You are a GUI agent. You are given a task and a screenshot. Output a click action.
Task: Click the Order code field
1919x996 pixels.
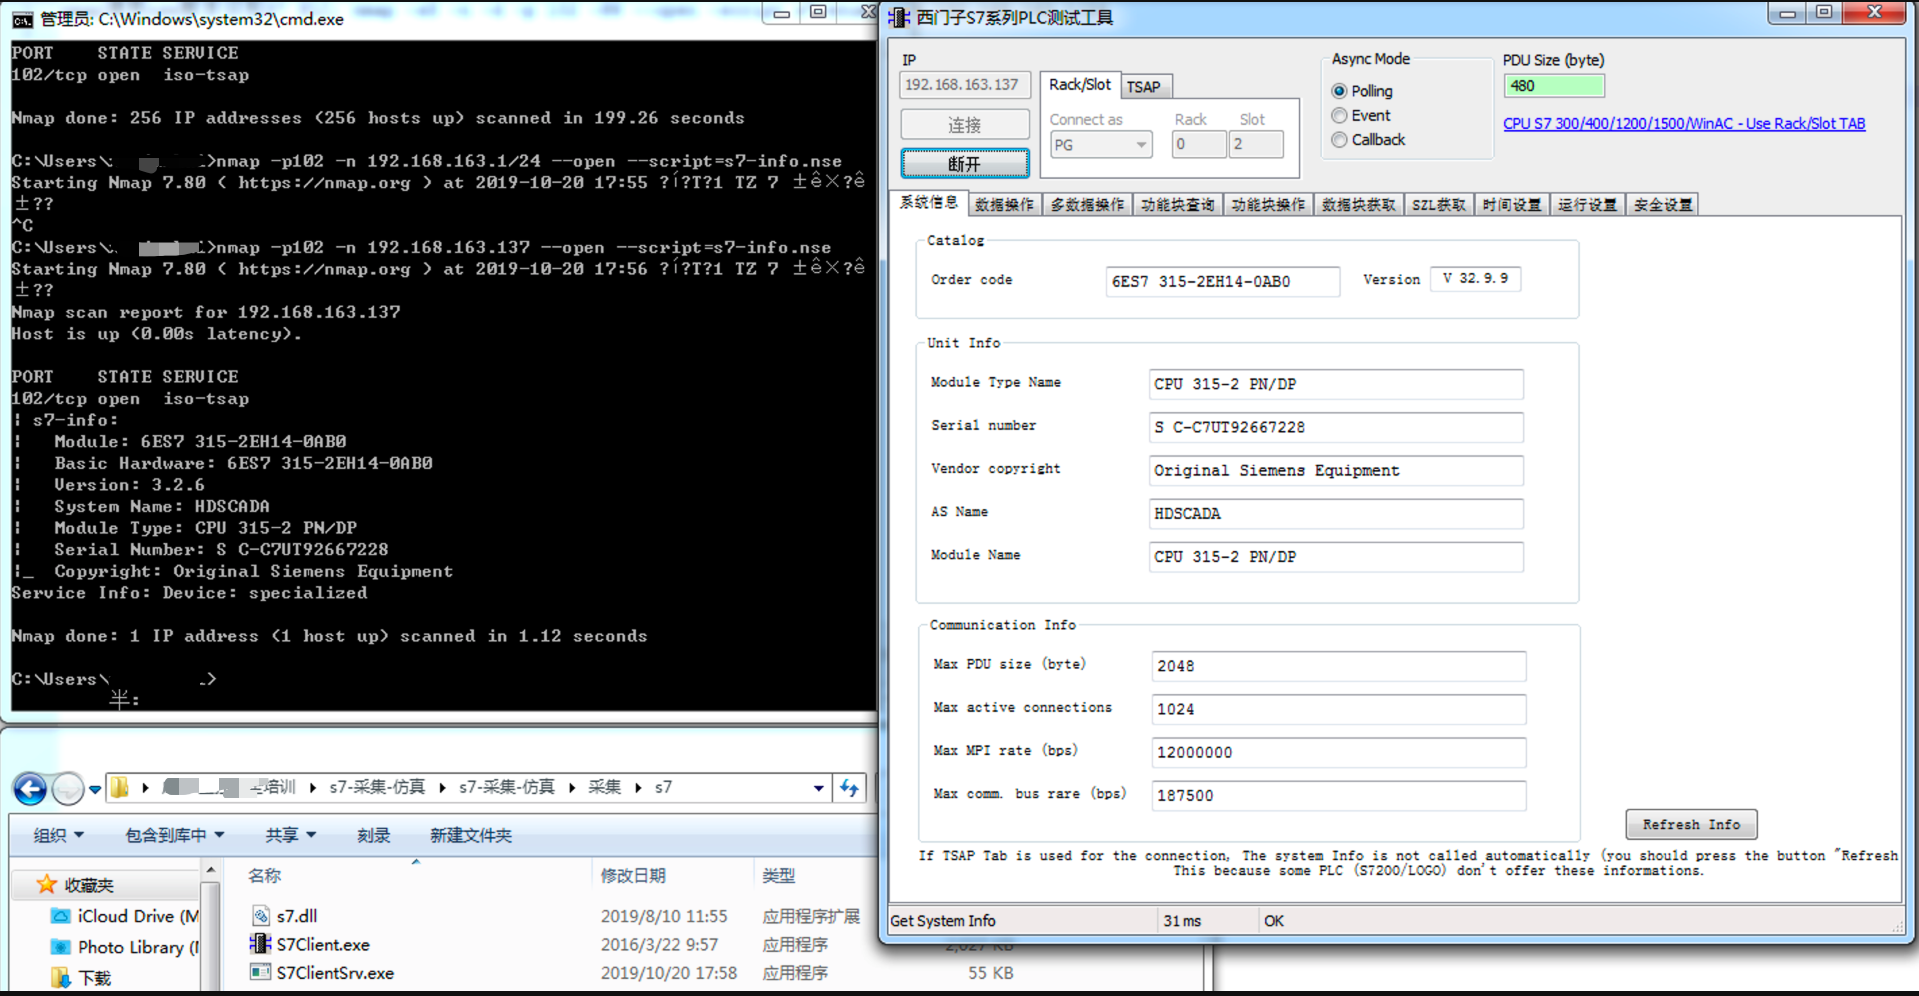tap(1222, 282)
